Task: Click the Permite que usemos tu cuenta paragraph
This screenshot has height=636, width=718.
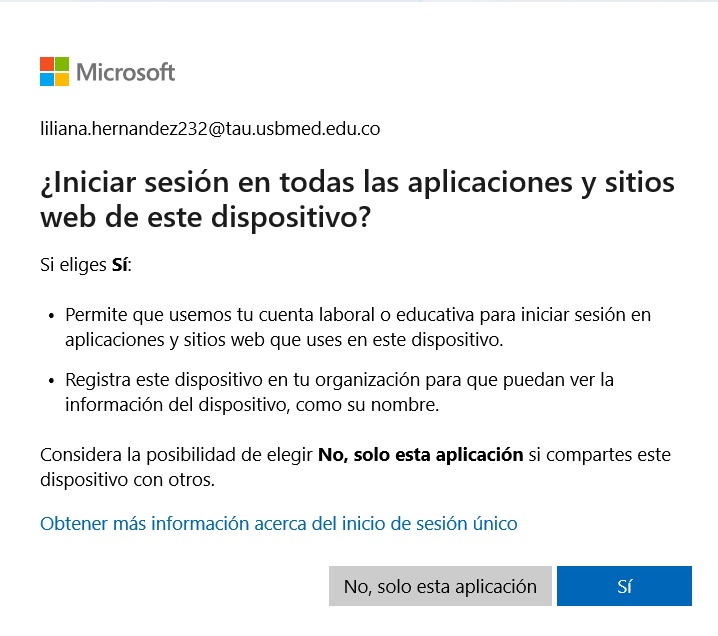Action: point(358,327)
